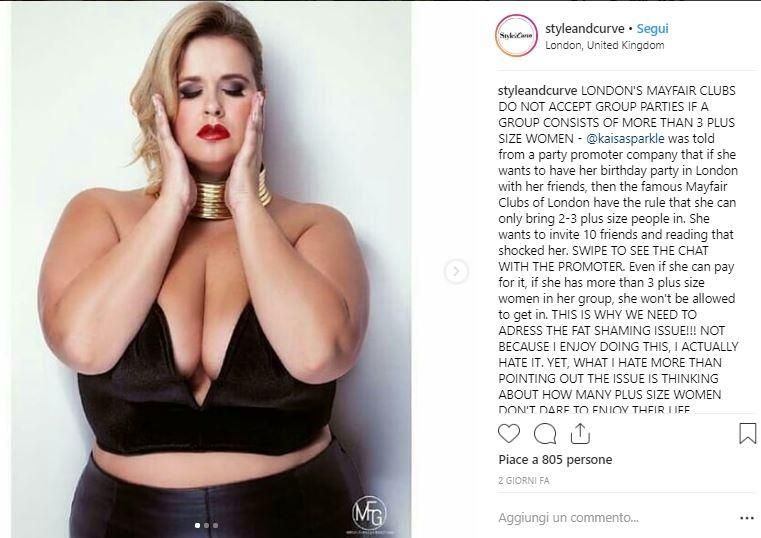Open the @kaisasparkle mention
Viewport: 761px width, 538px height.
[x=625, y=138]
